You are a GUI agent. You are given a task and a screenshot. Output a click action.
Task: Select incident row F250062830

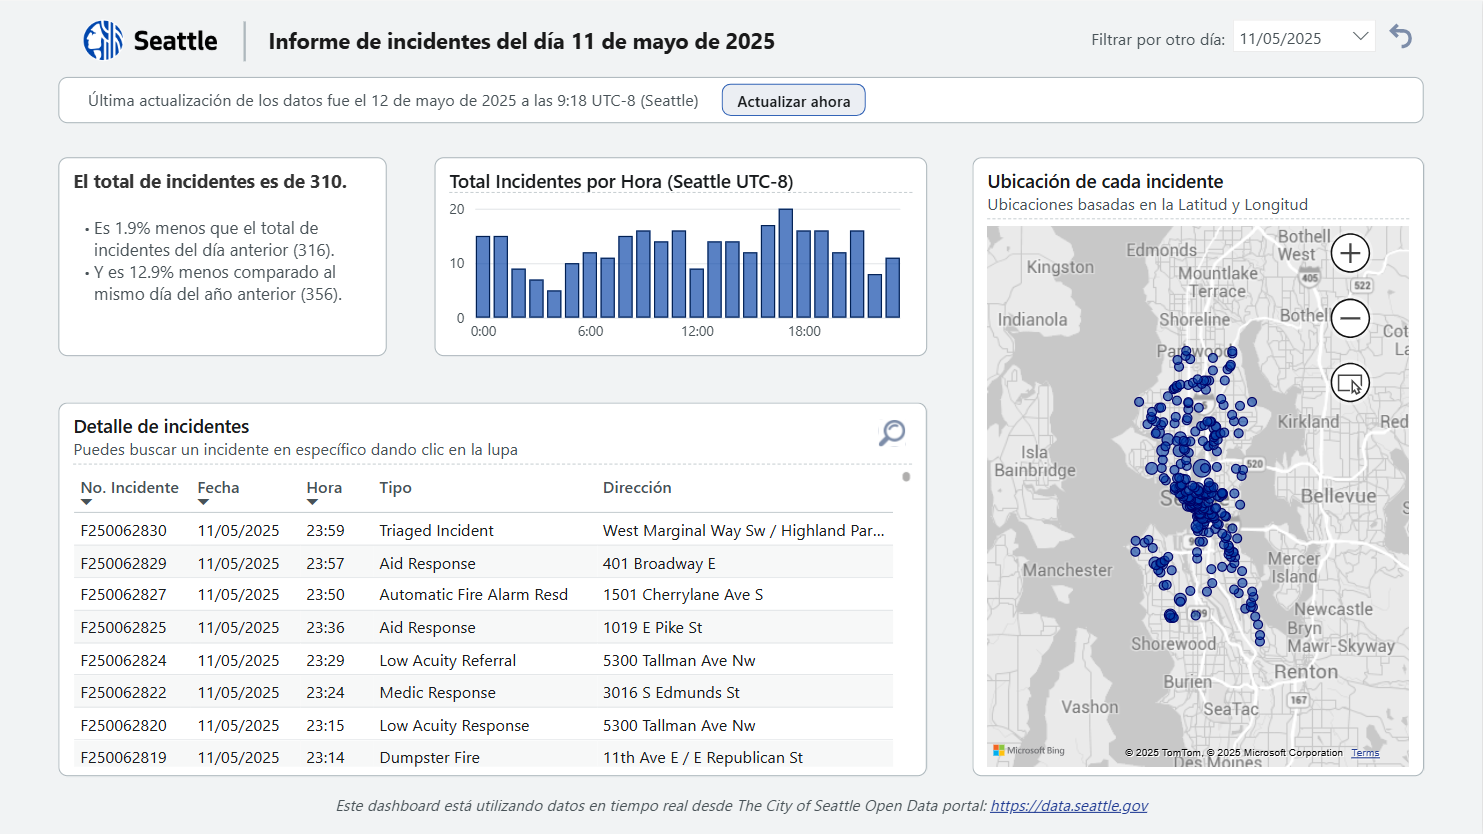pos(123,531)
